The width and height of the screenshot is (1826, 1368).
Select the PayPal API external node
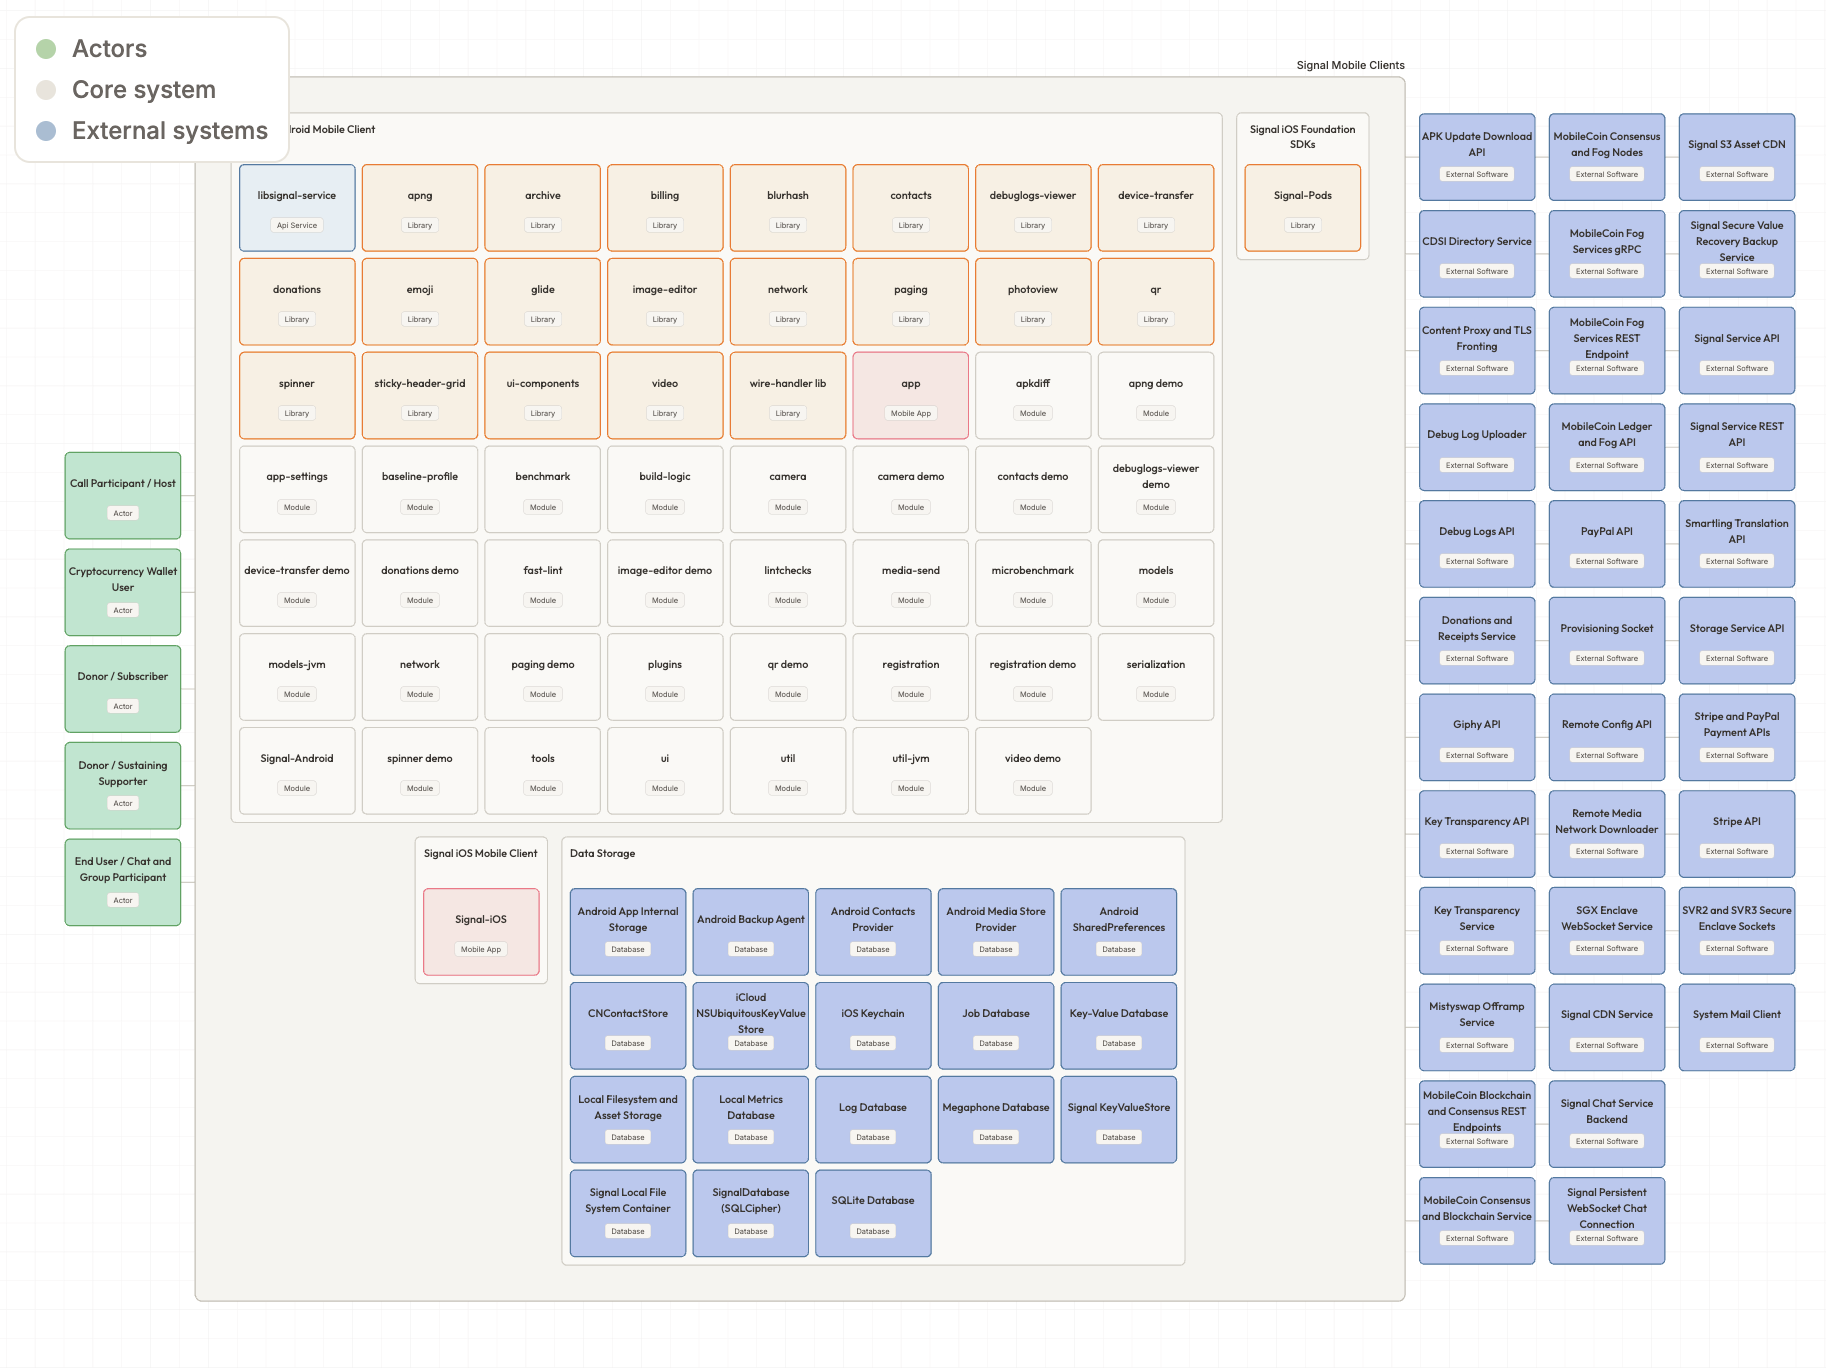pos(1607,544)
